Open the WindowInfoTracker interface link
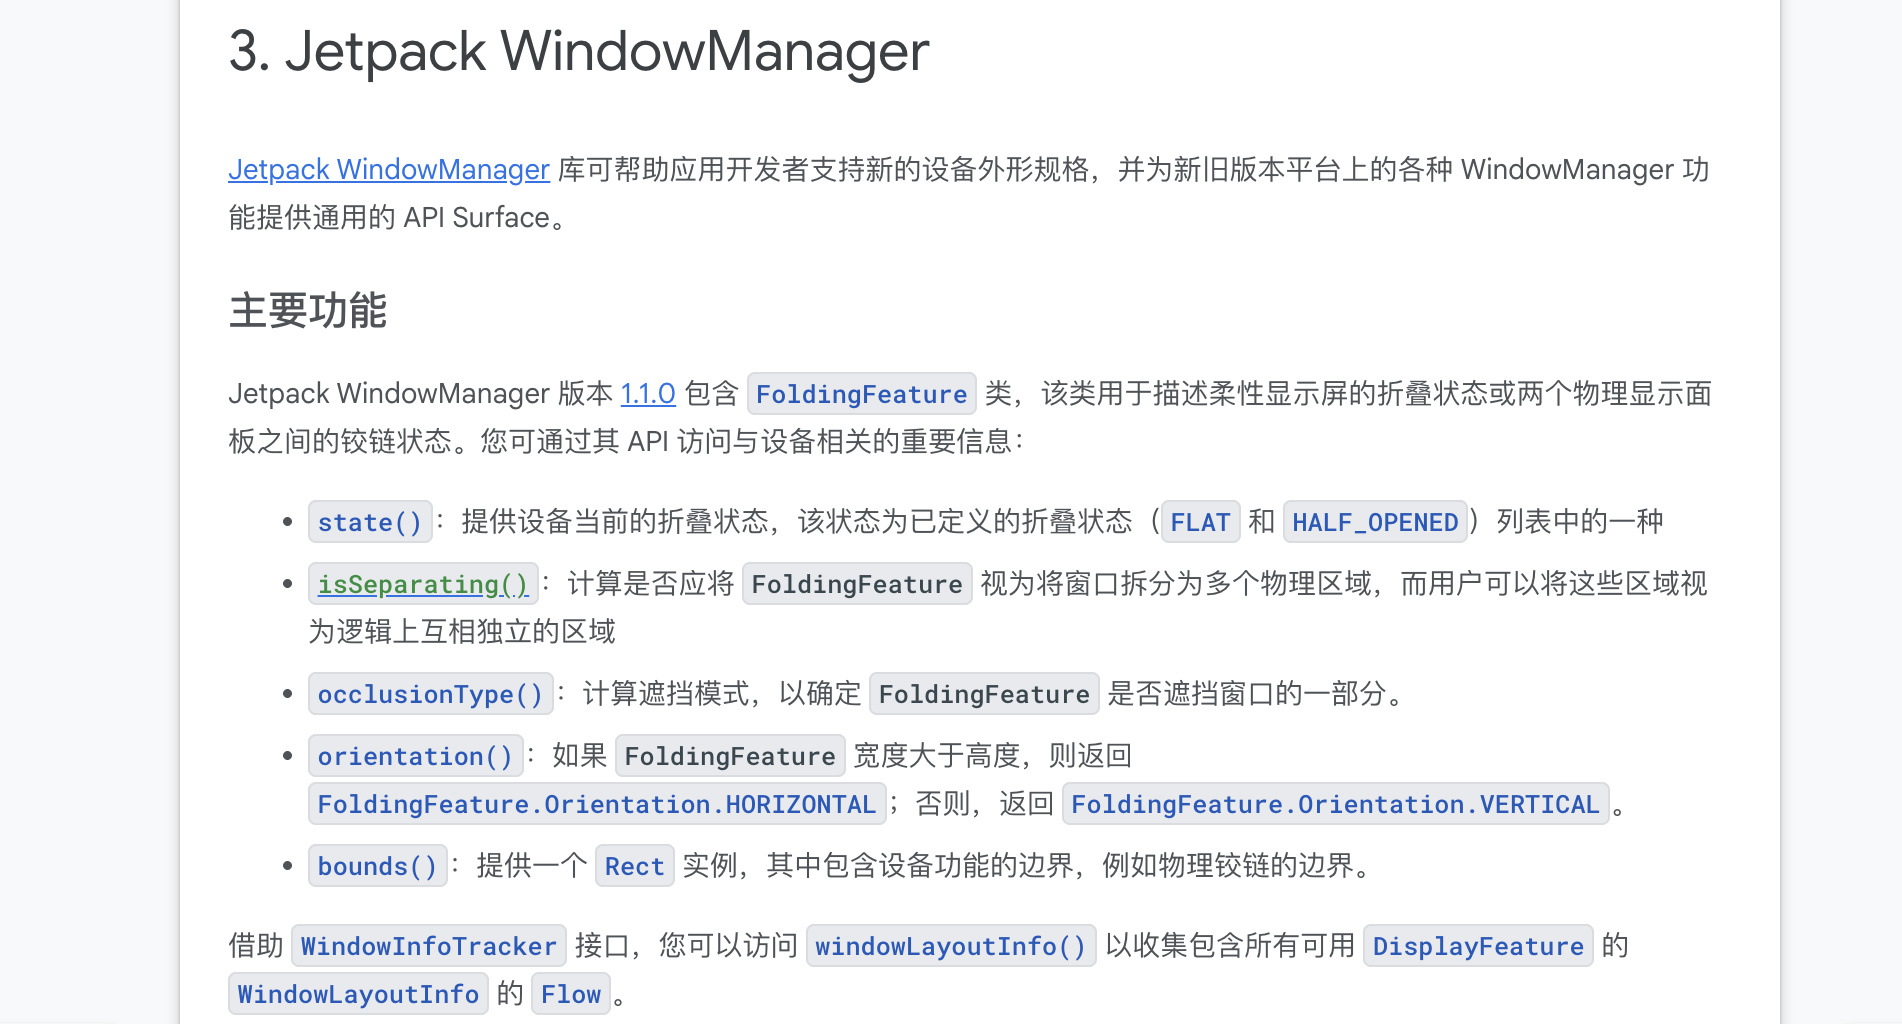 click(x=428, y=946)
